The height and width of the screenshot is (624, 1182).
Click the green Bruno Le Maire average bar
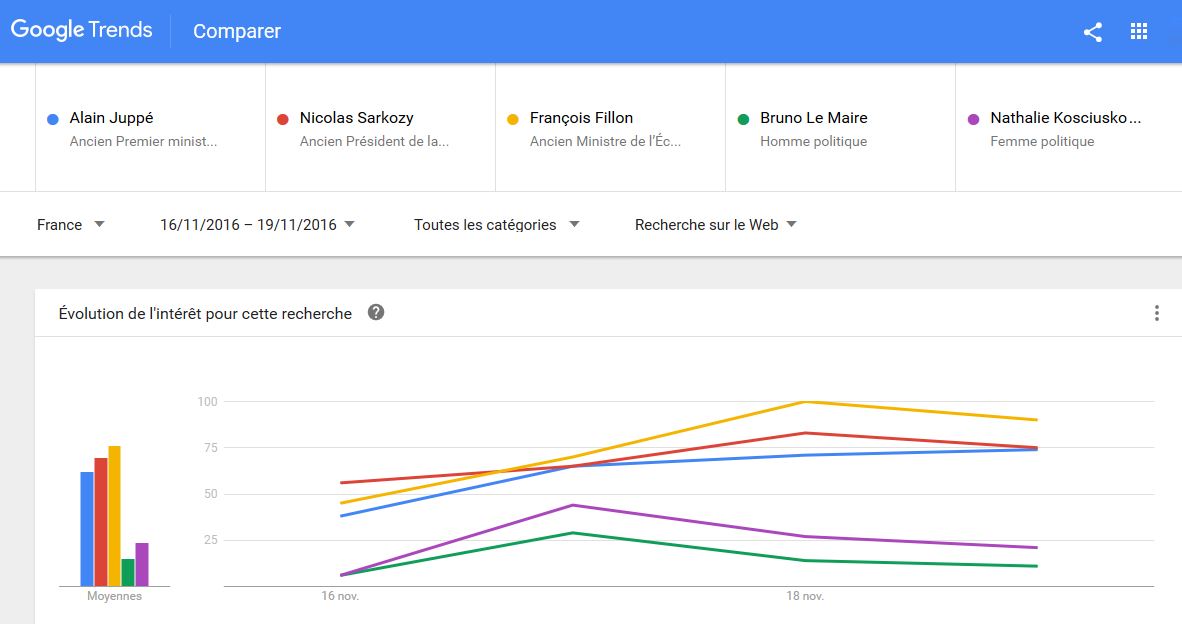(128, 573)
